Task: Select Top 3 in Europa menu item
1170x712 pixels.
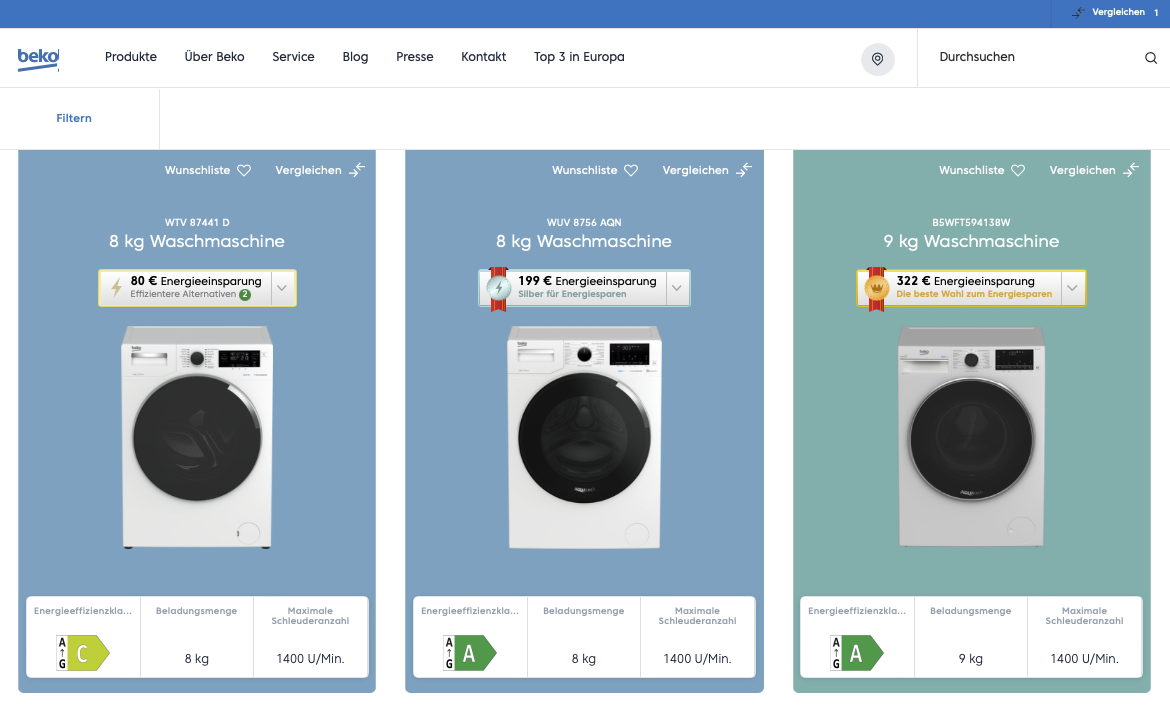Action: click(x=579, y=57)
